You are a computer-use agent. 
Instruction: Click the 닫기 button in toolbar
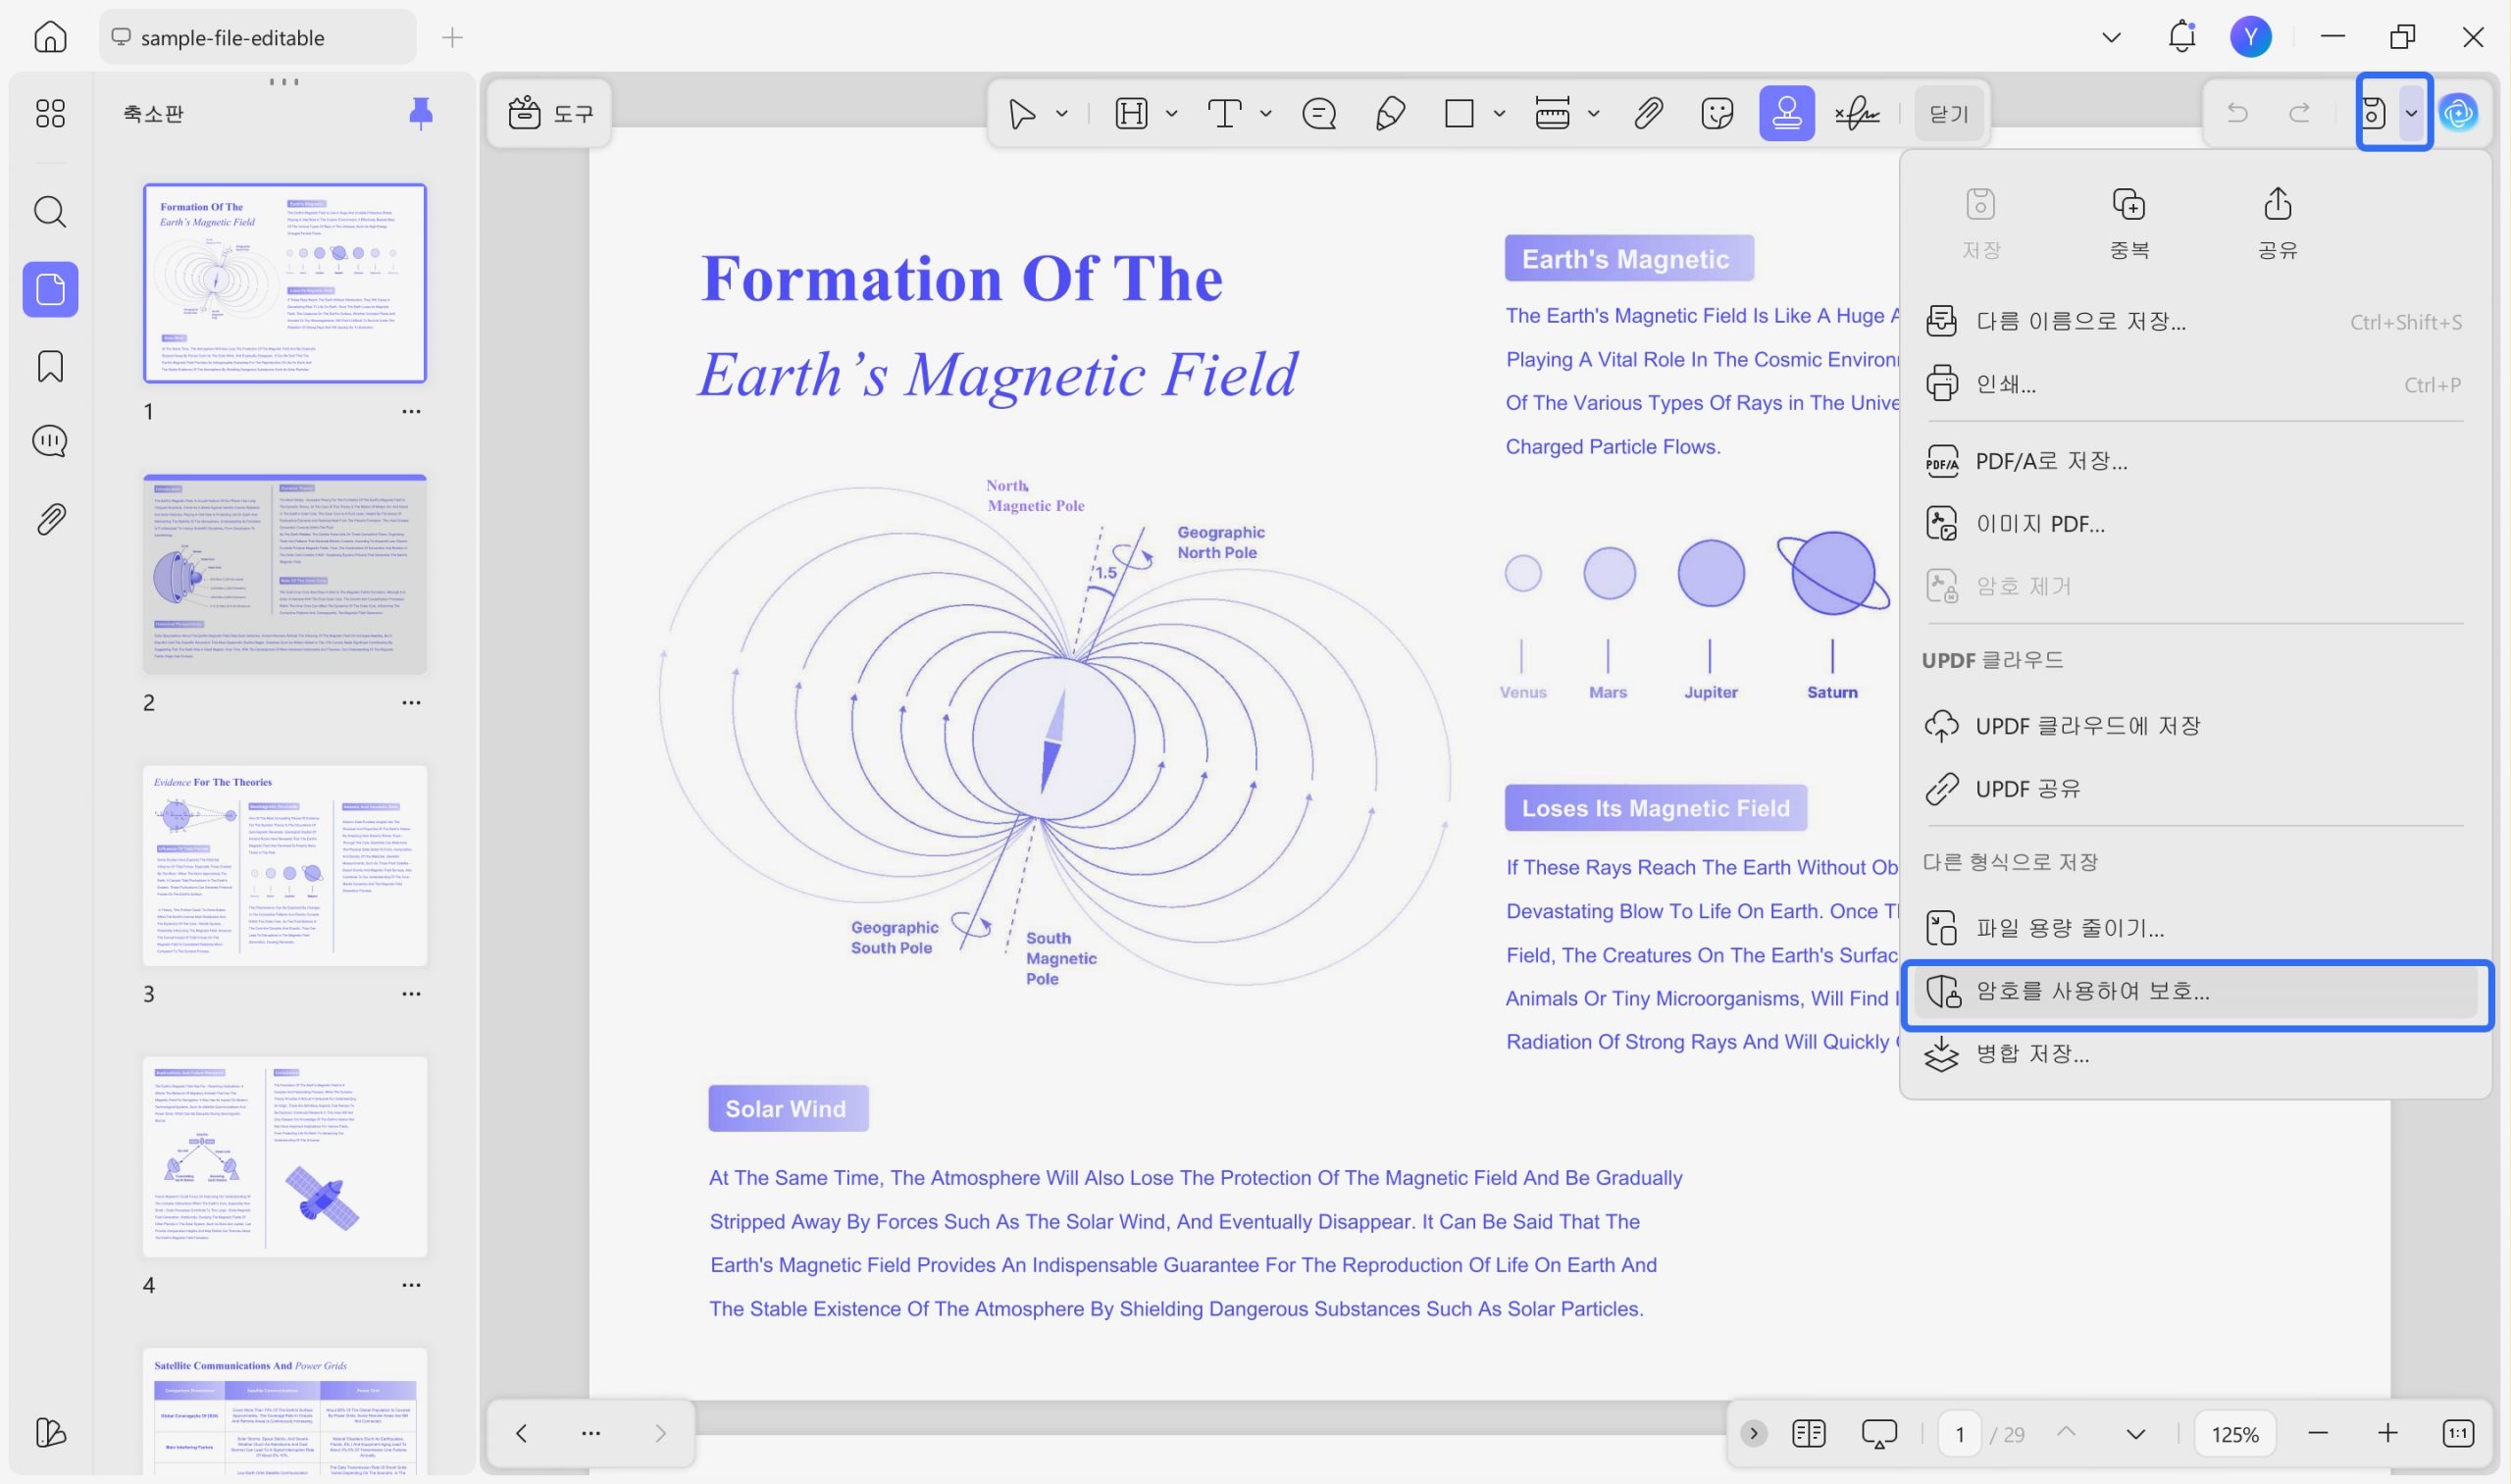point(1947,113)
